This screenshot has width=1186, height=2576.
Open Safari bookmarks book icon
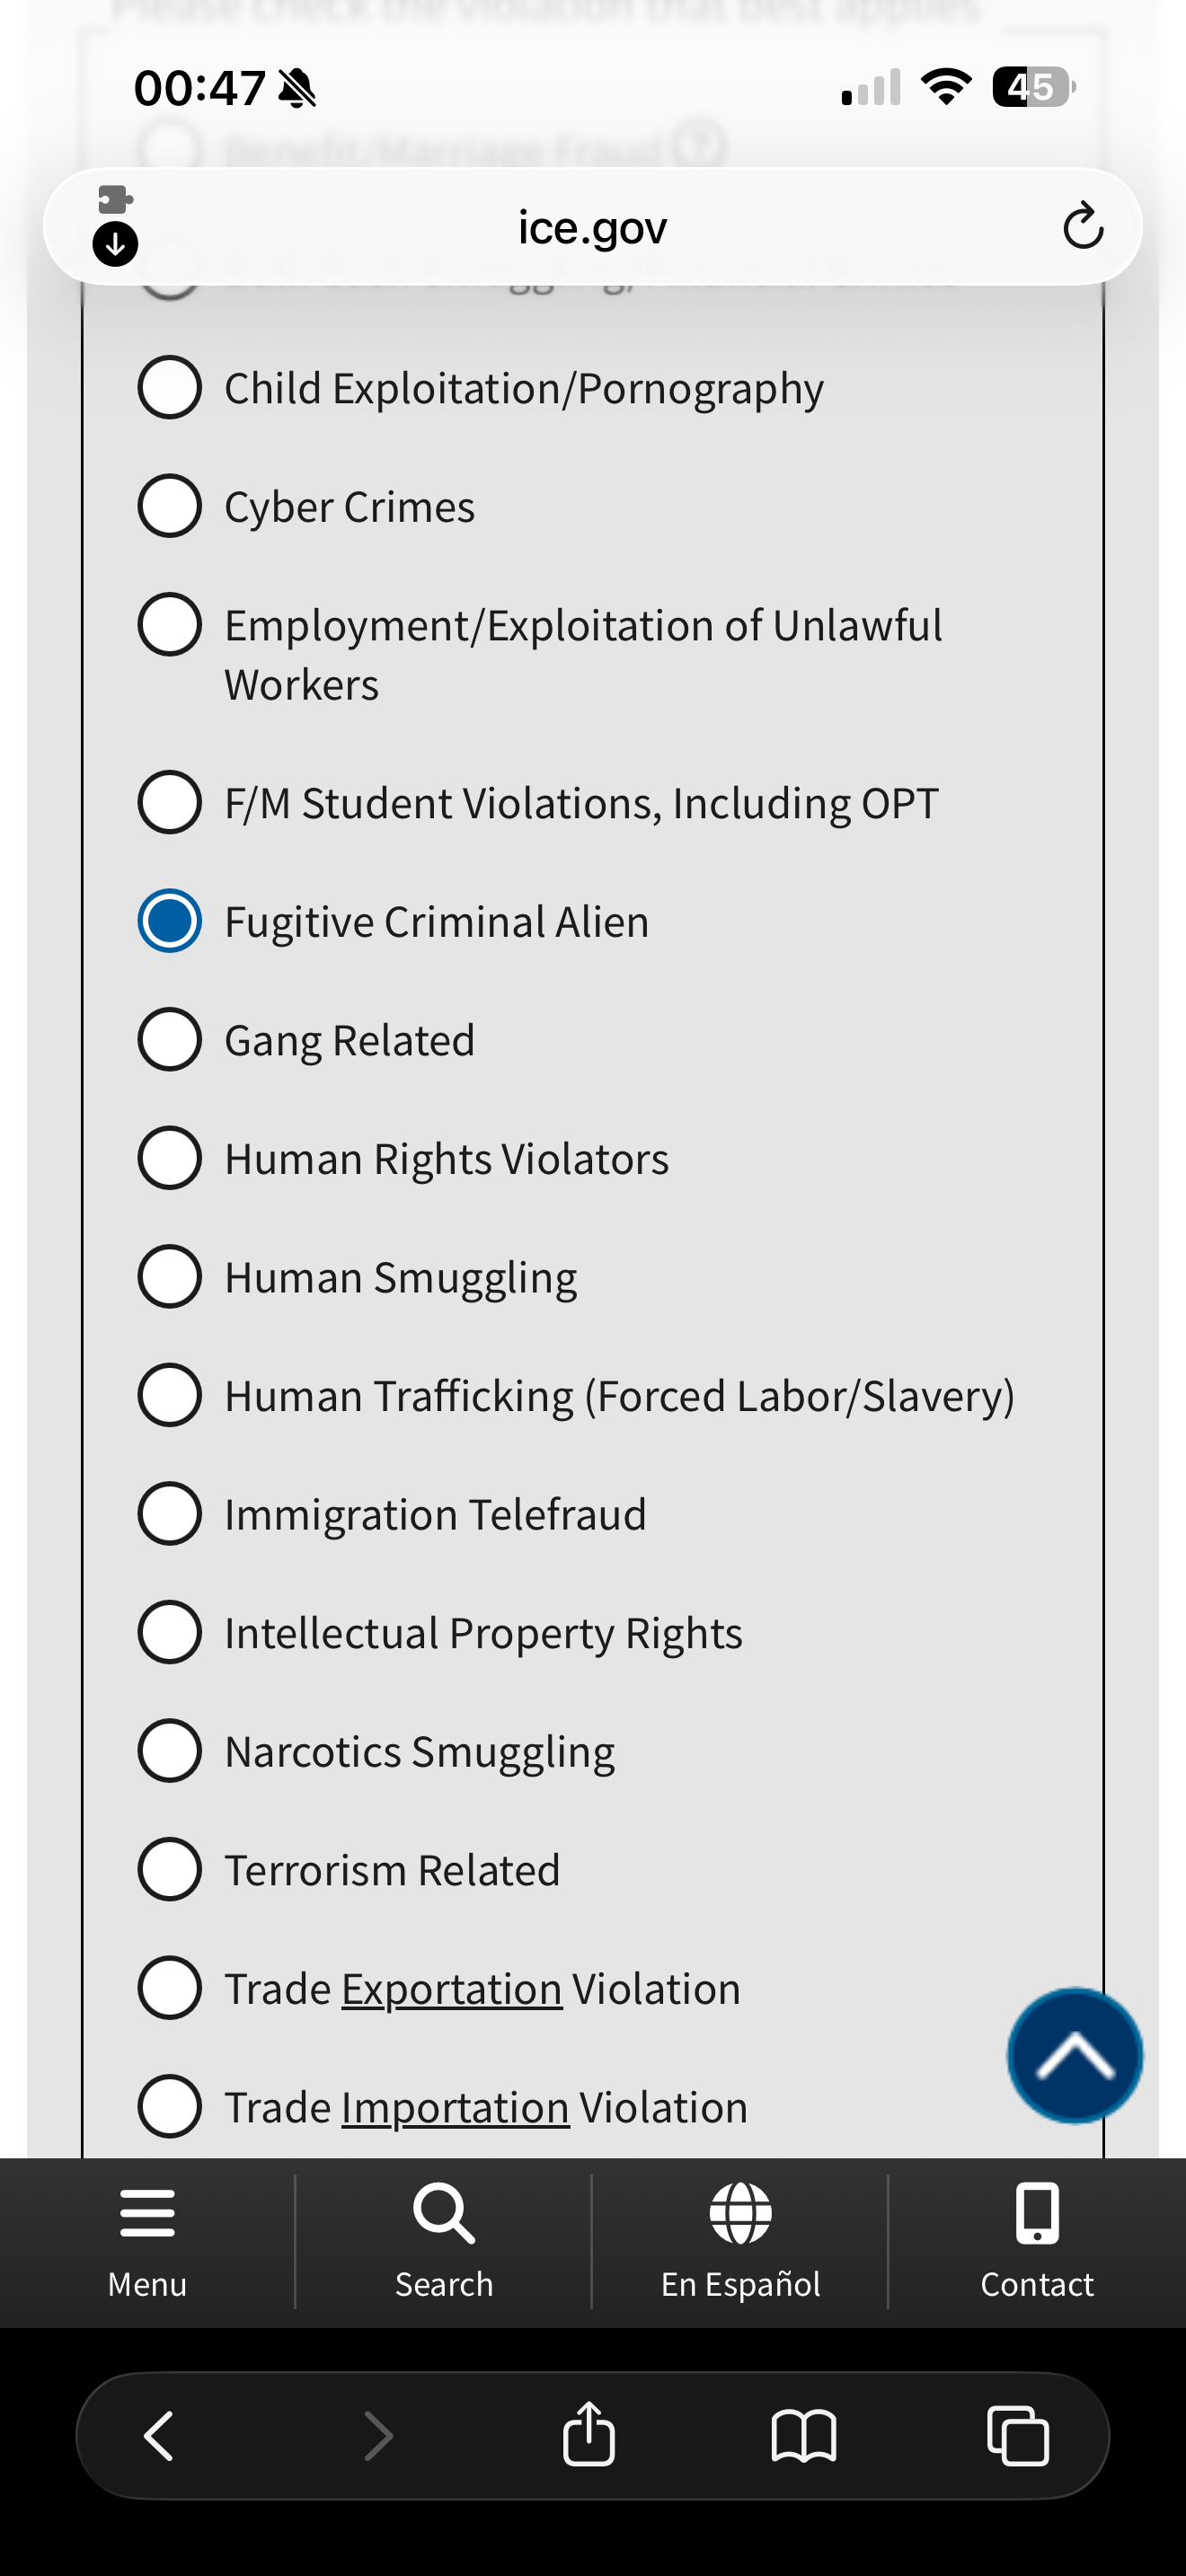tap(803, 2434)
